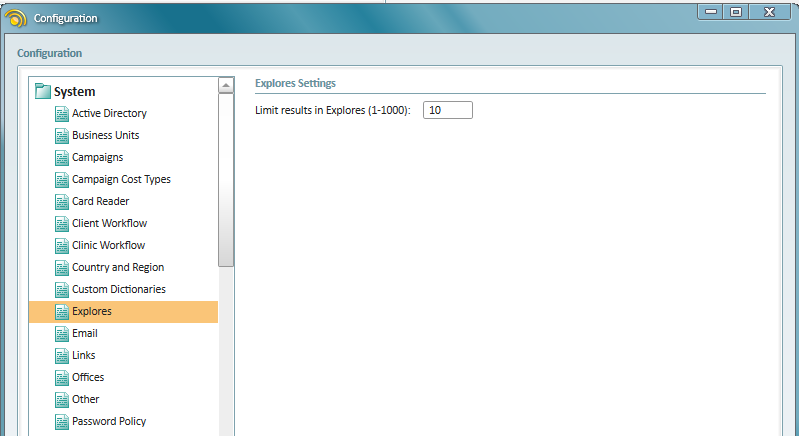Select Card Reader in the tree
This screenshot has height=436, width=799.
click(100, 201)
